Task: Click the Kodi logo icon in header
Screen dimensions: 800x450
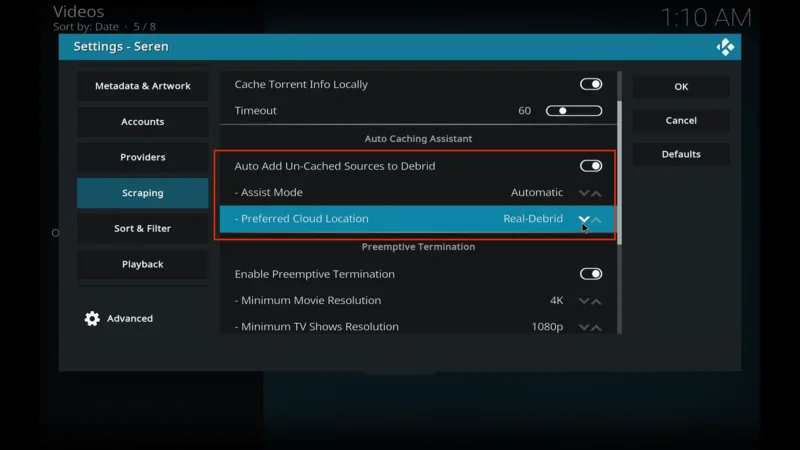Action: [725, 47]
